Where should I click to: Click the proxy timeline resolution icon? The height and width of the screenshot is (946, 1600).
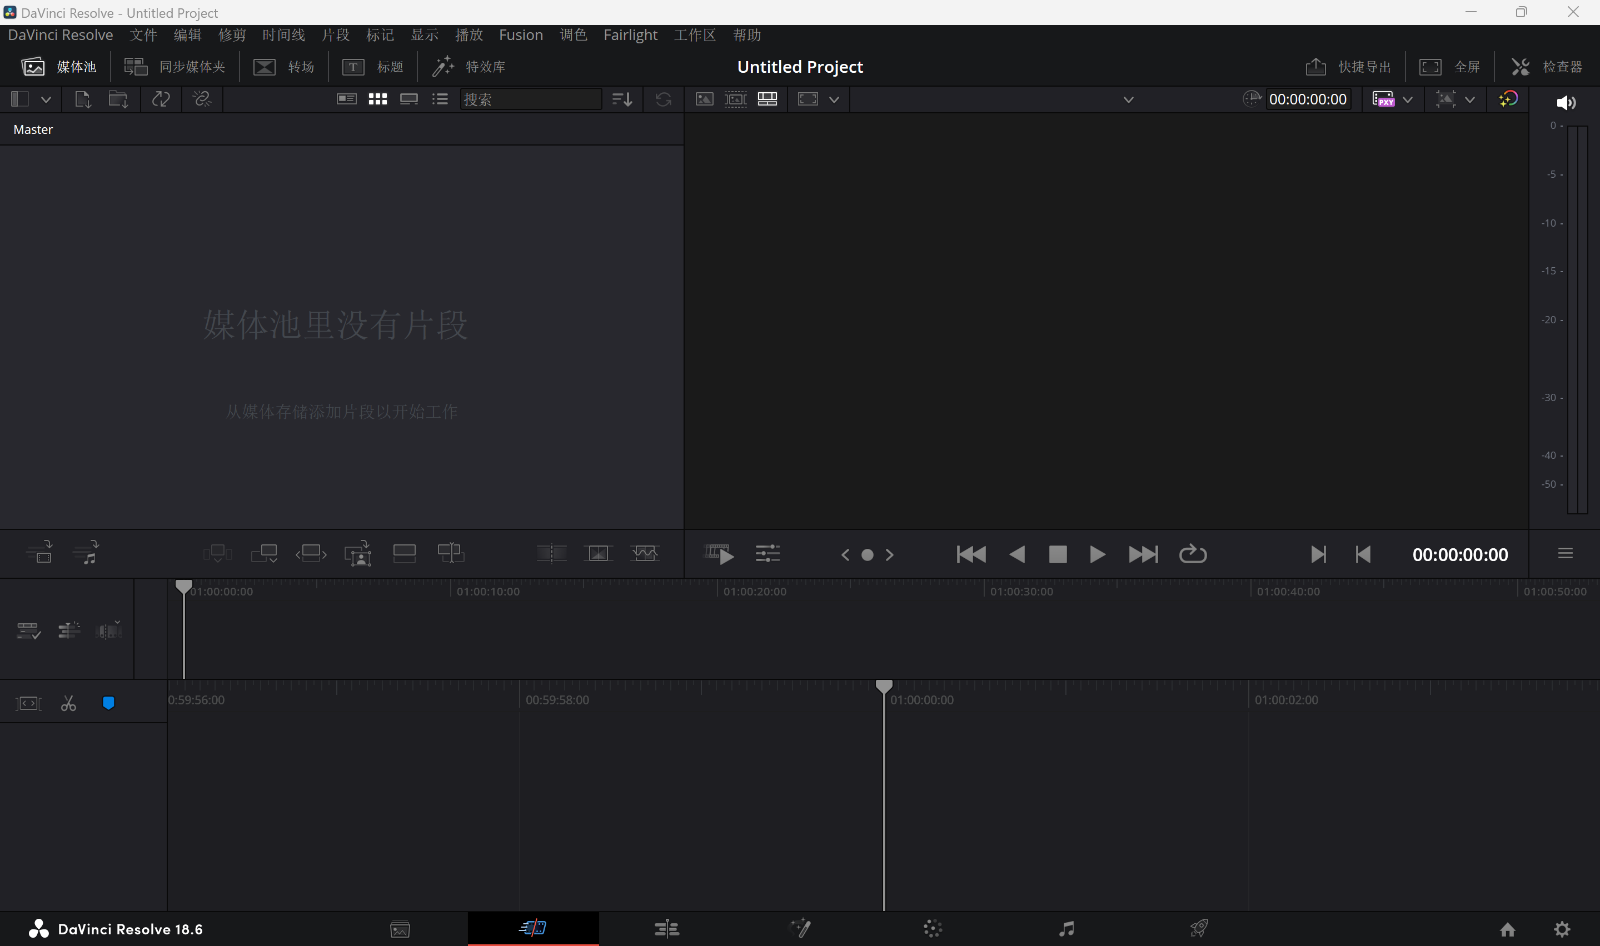point(1384,99)
